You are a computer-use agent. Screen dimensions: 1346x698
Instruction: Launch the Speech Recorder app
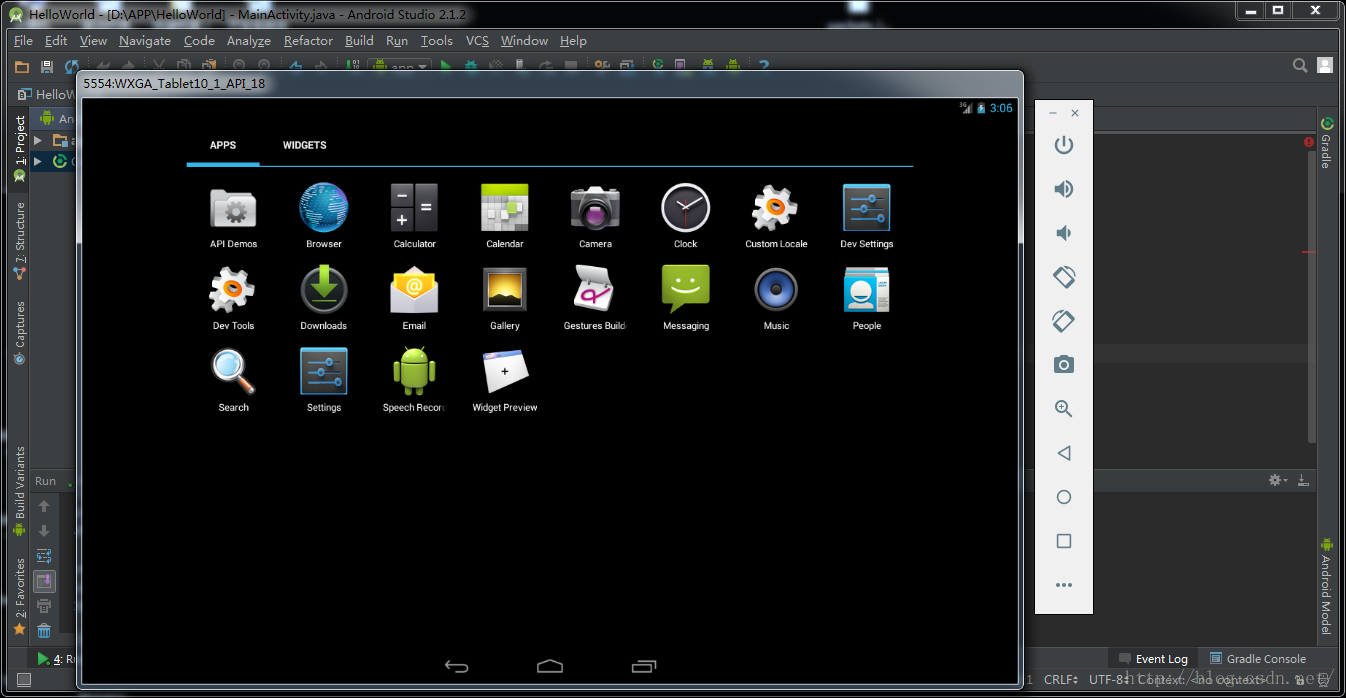[x=414, y=380]
